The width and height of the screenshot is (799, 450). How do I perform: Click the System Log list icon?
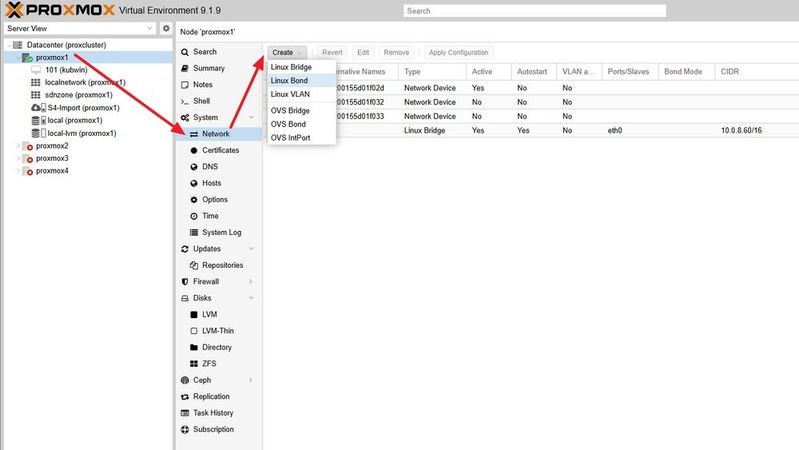194,232
